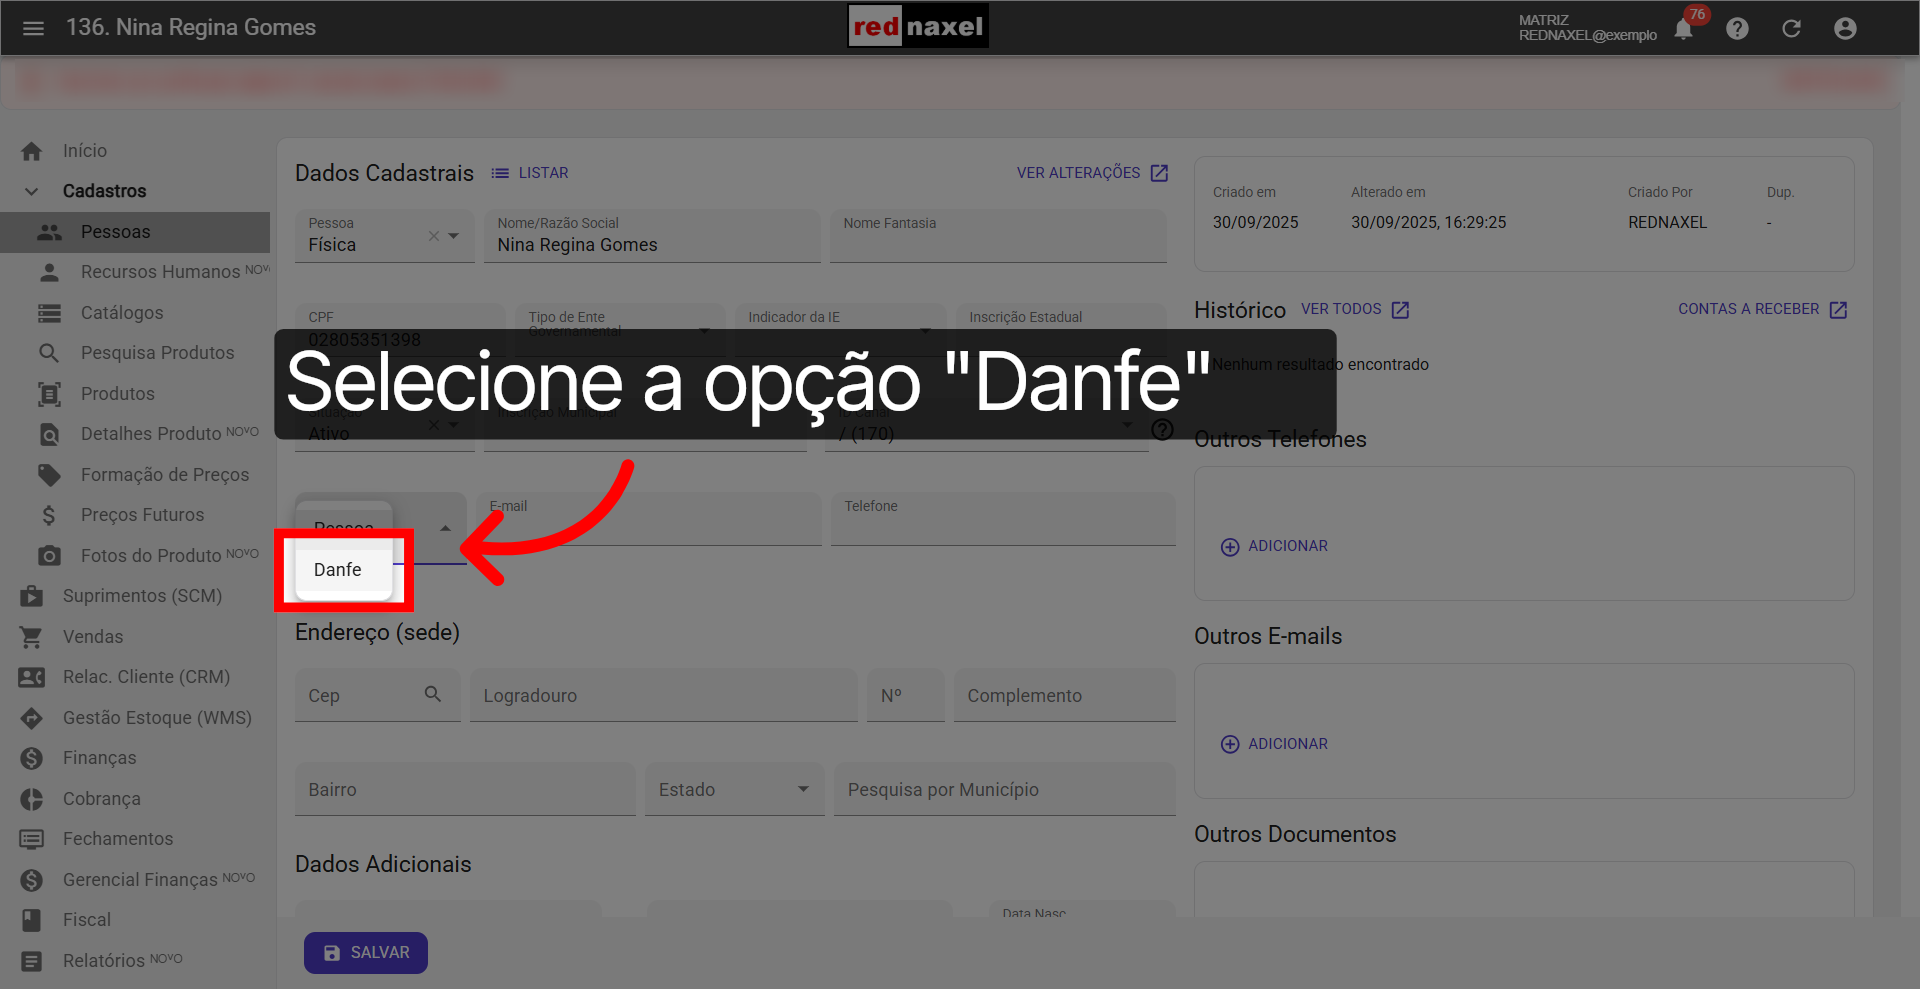Select the Danfe option in the dropdown
The width and height of the screenshot is (1920, 989).
click(338, 570)
